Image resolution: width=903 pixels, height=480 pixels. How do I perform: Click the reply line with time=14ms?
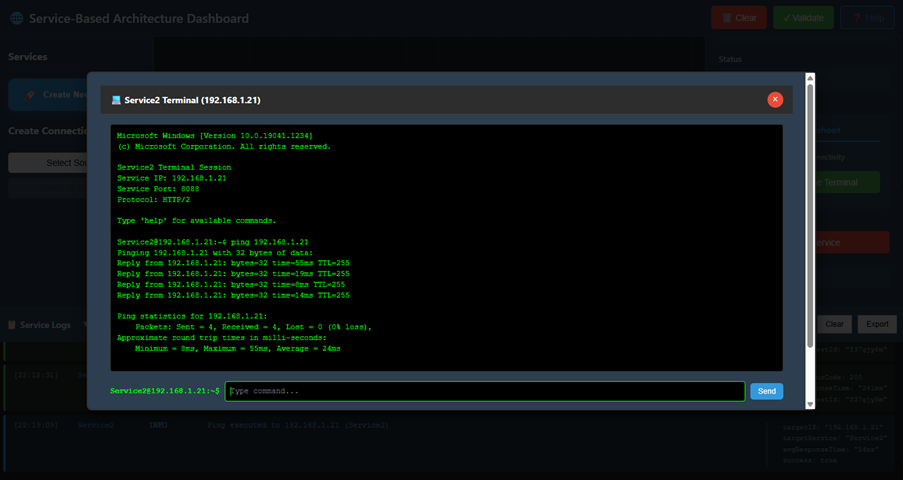pos(233,295)
